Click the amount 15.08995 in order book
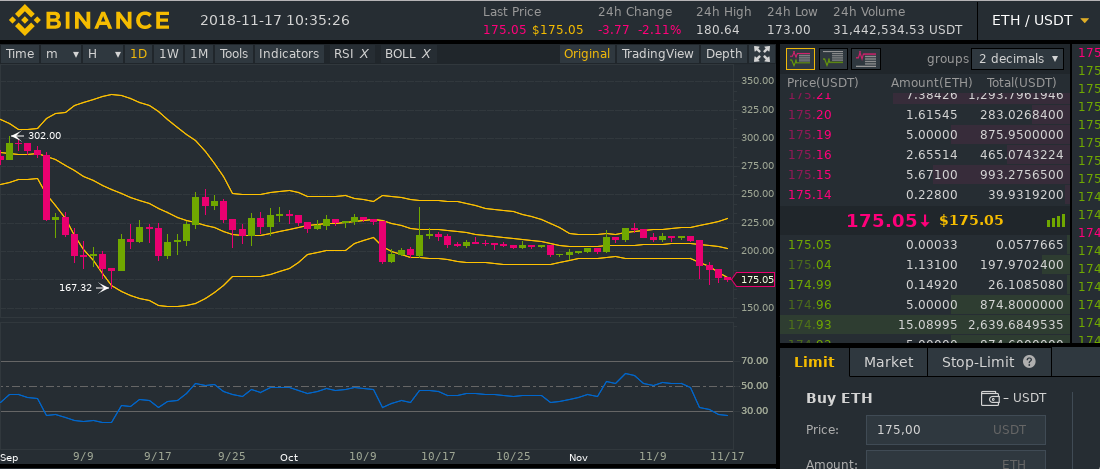The image size is (1100, 469). [x=927, y=325]
